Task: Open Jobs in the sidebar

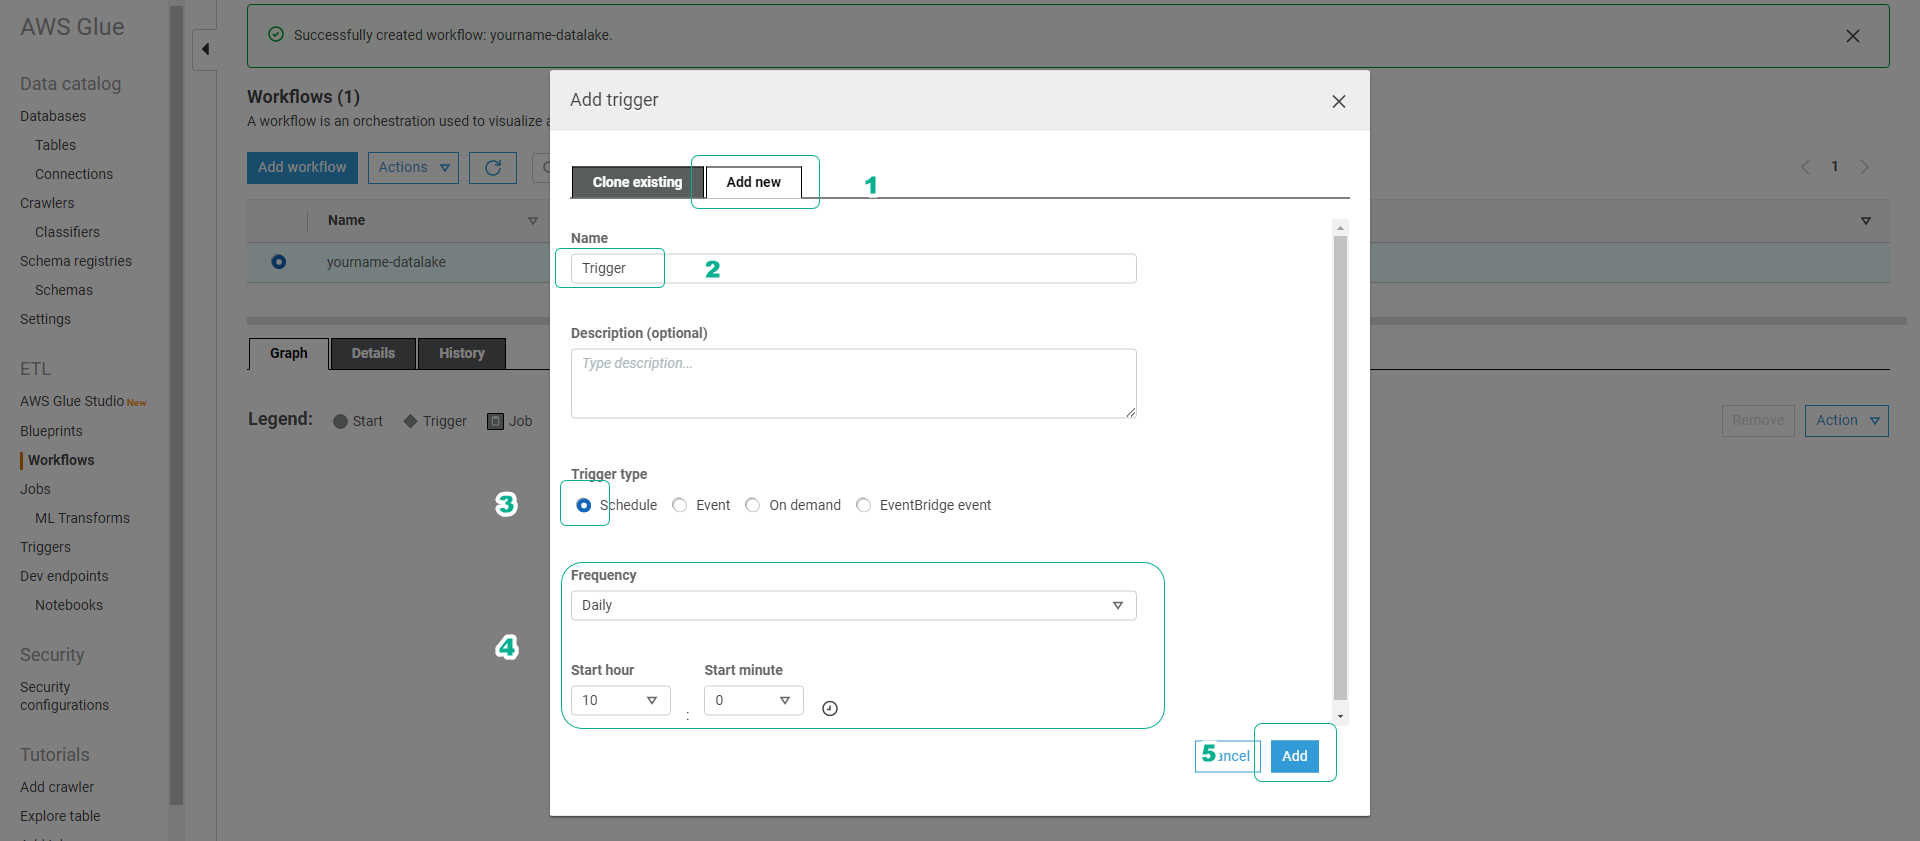Action: coord(35,490)
